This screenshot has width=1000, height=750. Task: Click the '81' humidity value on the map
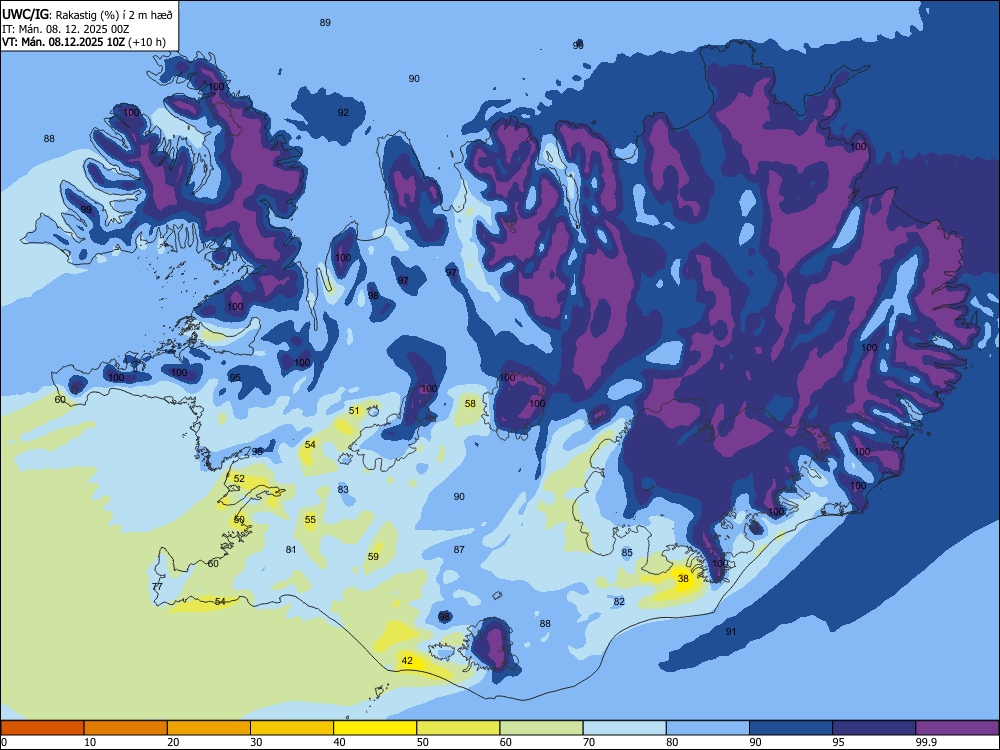291,549
